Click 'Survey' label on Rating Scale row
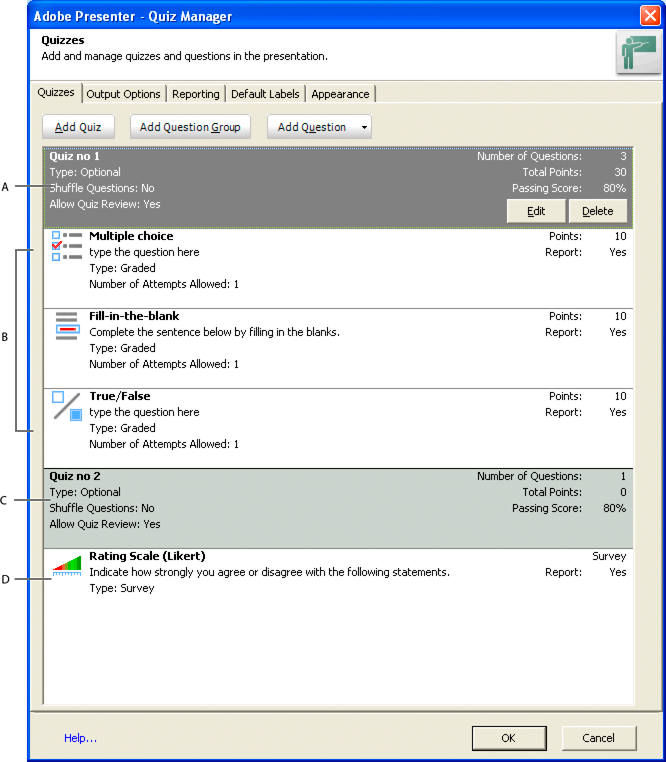 tap(609, 556)
